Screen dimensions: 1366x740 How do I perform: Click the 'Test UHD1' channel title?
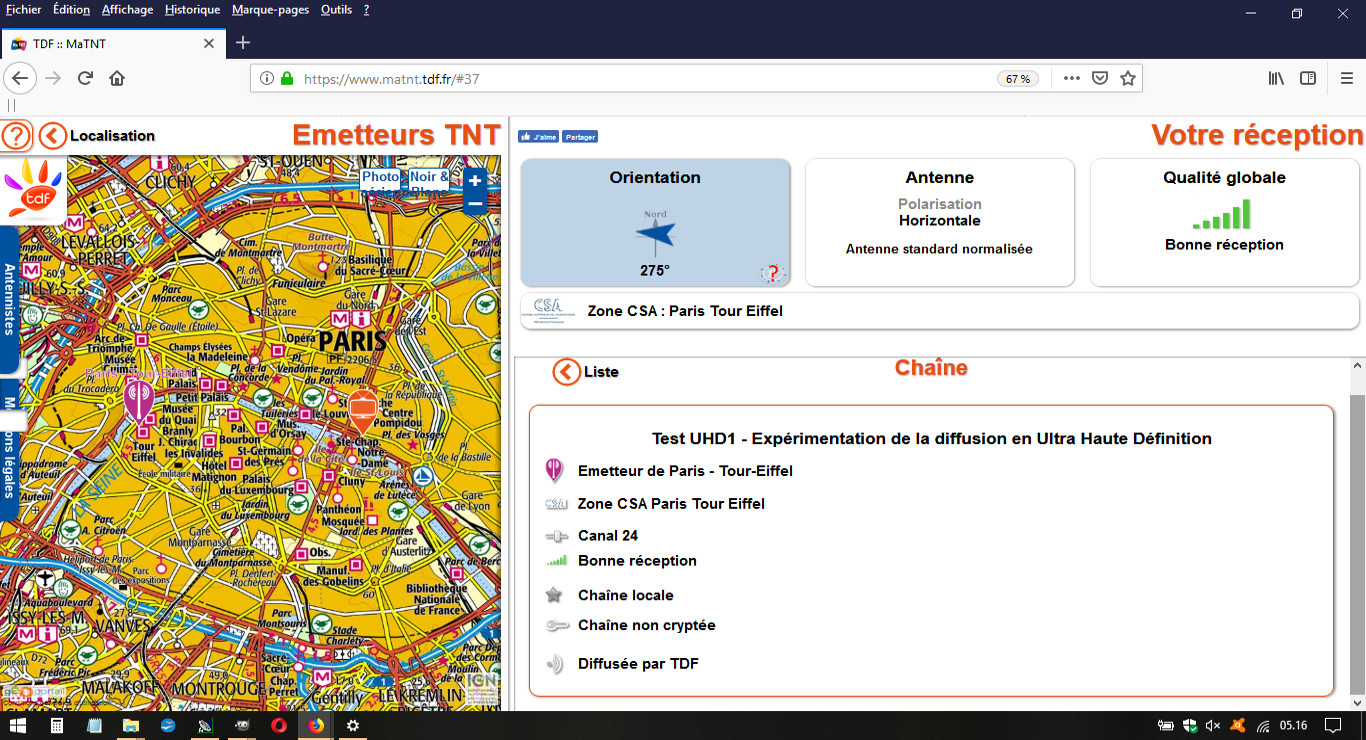(x=931, y=438)
